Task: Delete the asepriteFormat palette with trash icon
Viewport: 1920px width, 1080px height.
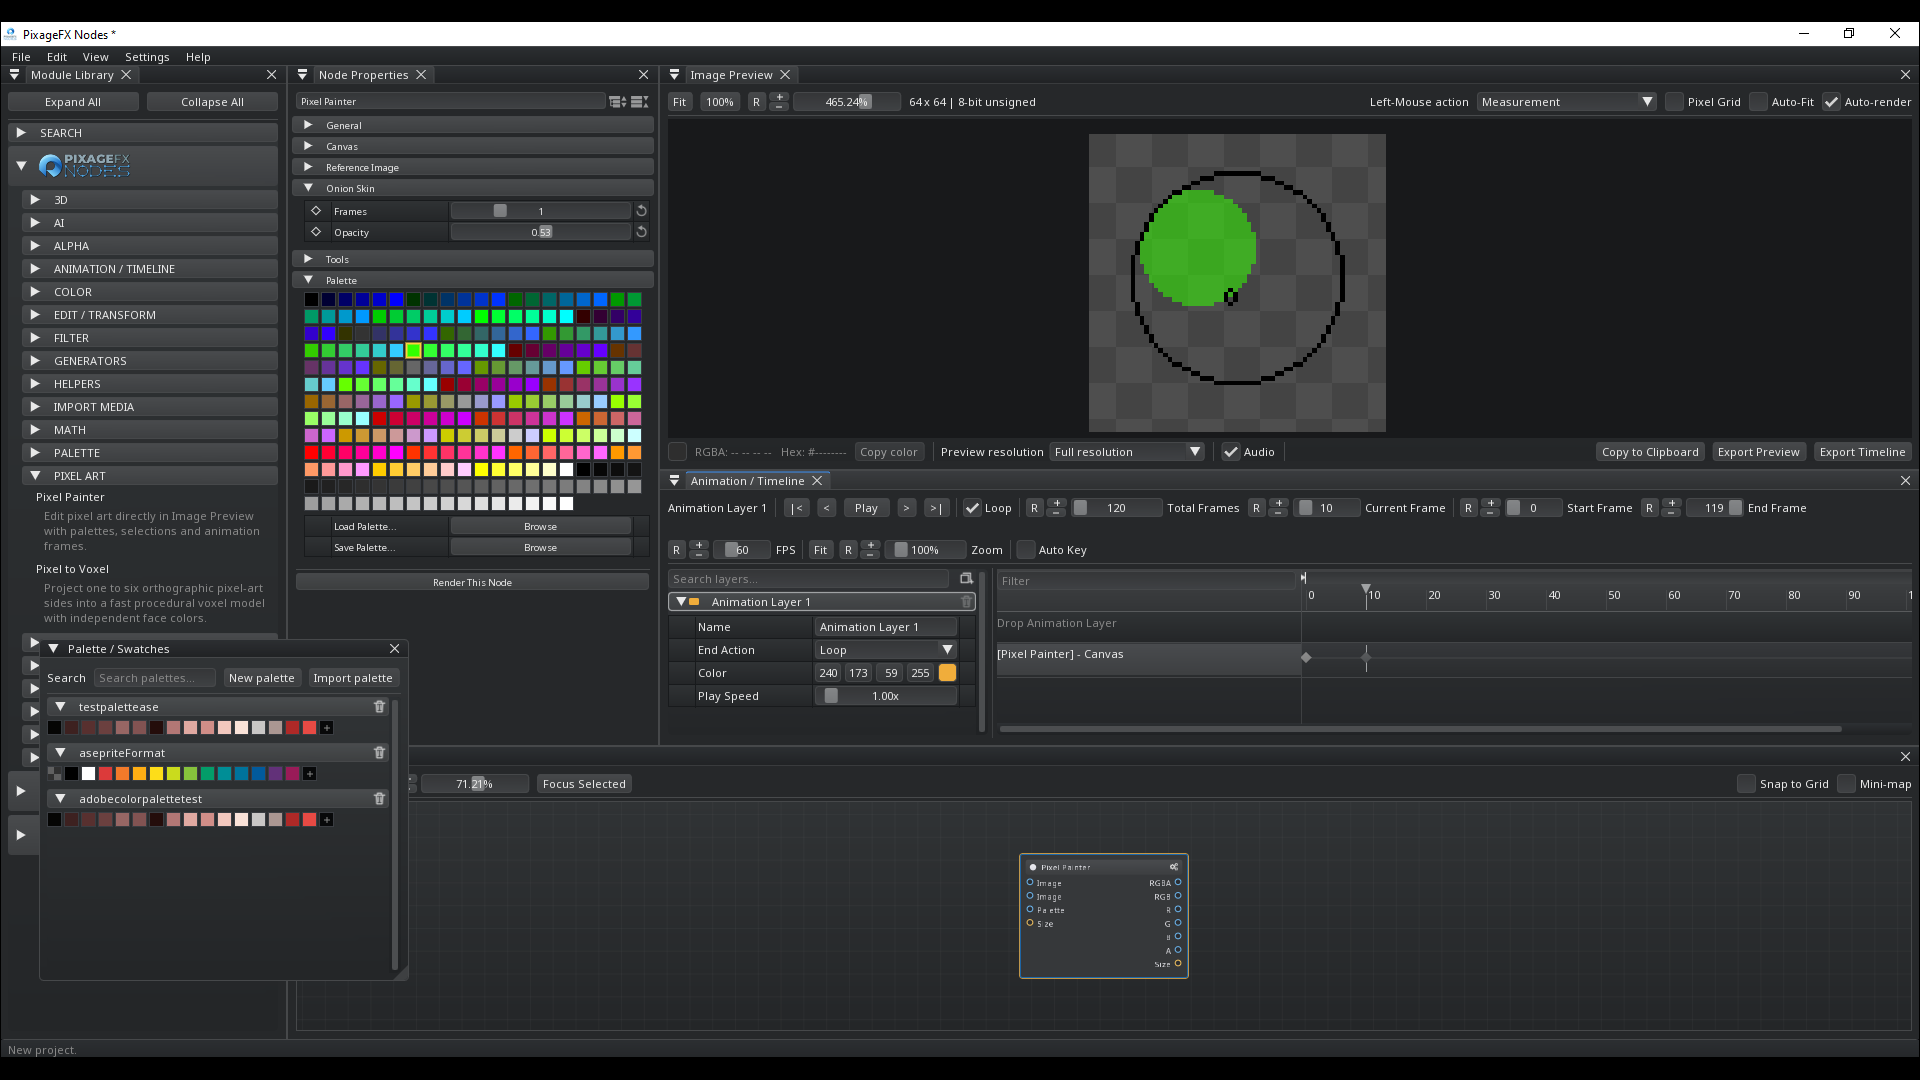Action: tap(379, 753)
